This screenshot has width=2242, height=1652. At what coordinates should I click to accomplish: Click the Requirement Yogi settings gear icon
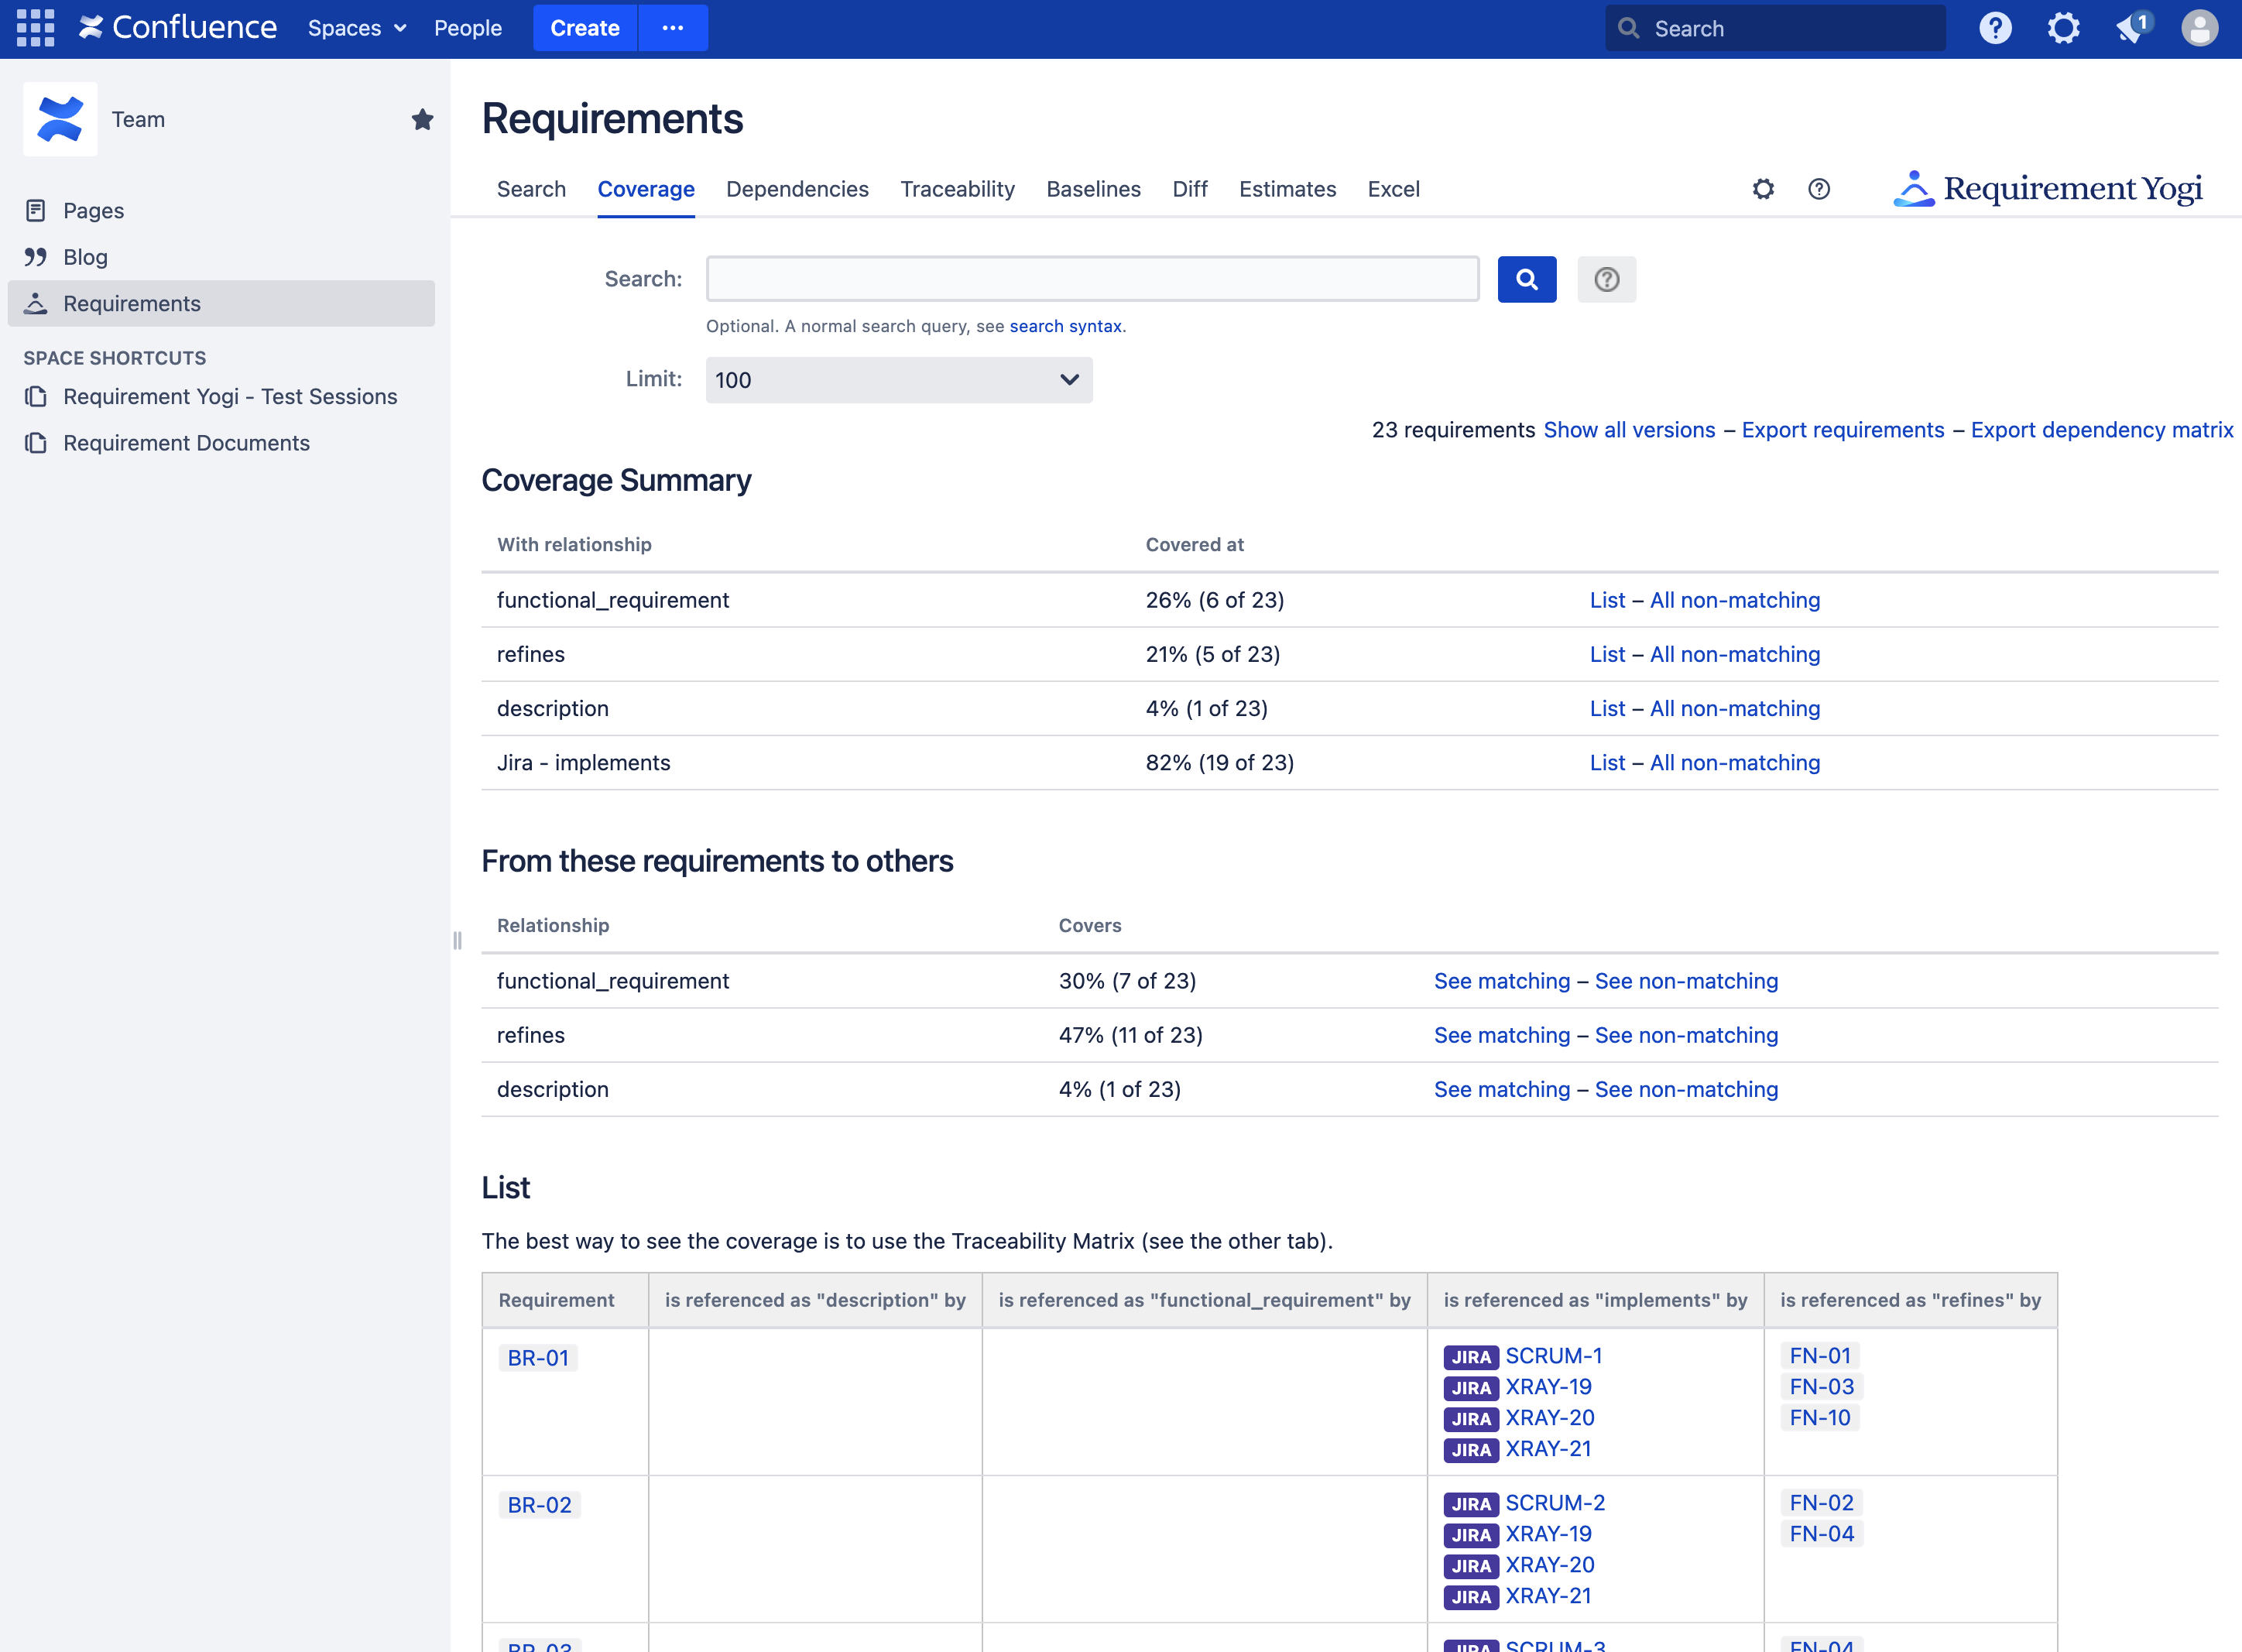1763,189
